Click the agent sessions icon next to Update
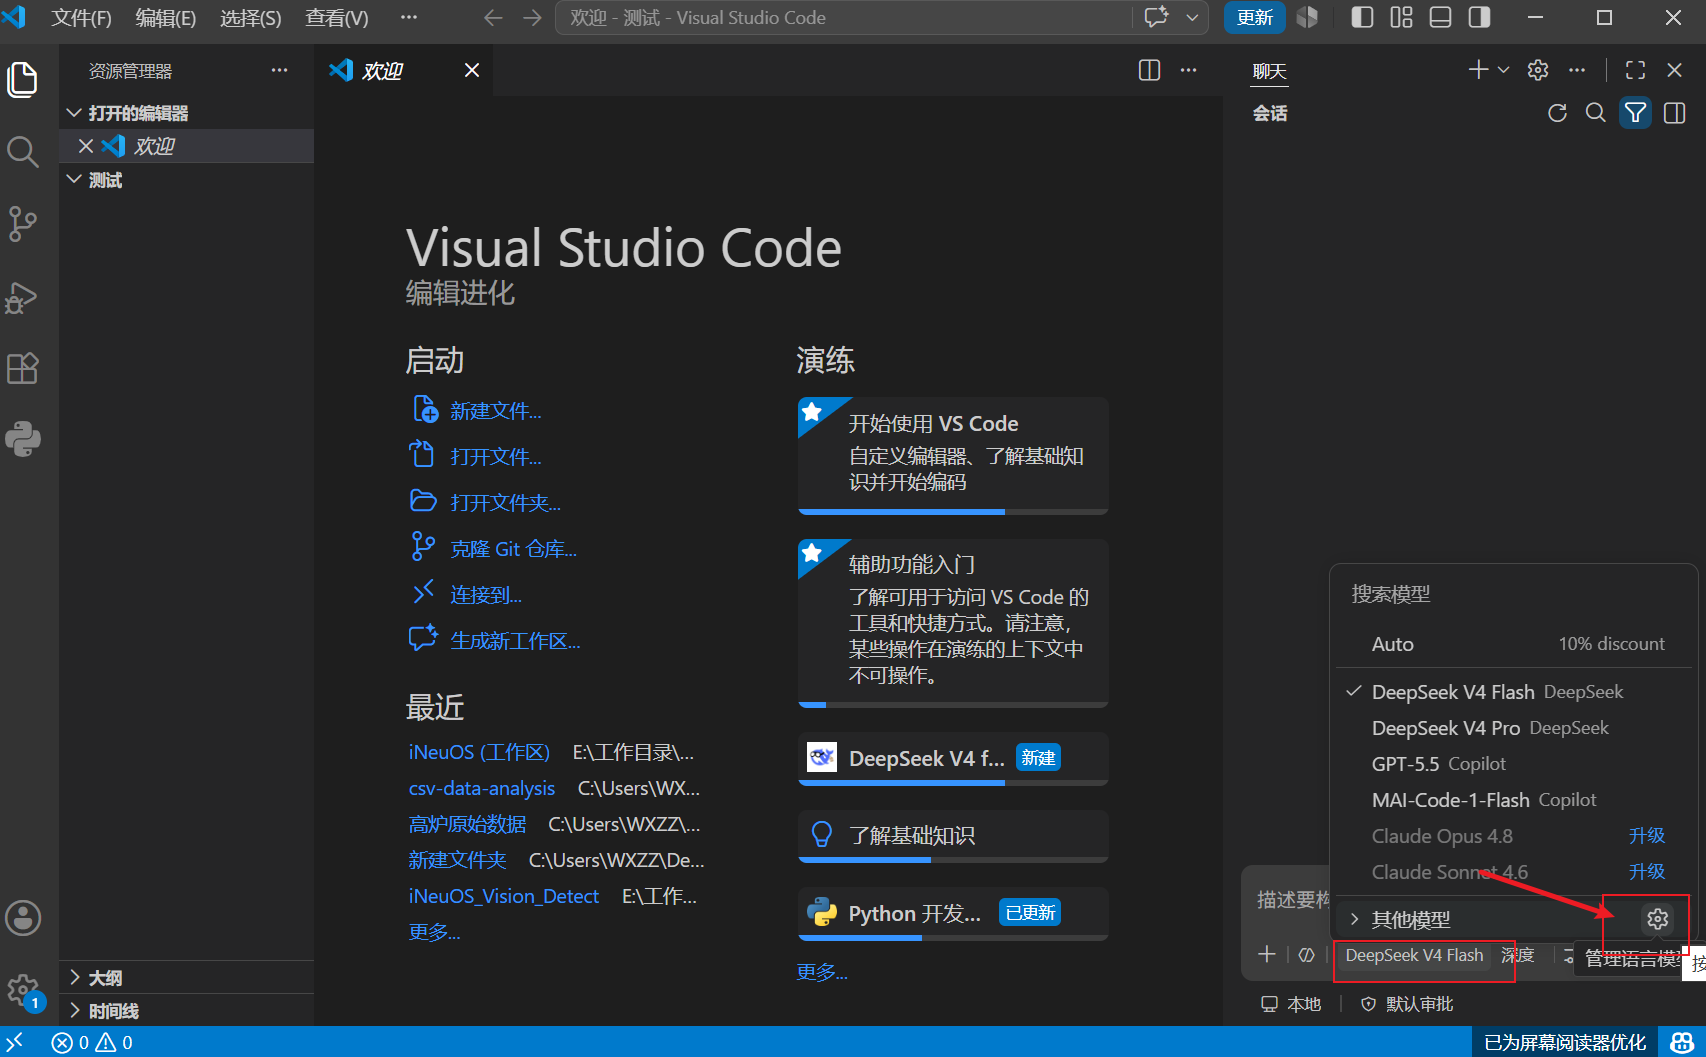Image resolution: width=1706 pixels, height=1057 pixels. coord(1307,17)
